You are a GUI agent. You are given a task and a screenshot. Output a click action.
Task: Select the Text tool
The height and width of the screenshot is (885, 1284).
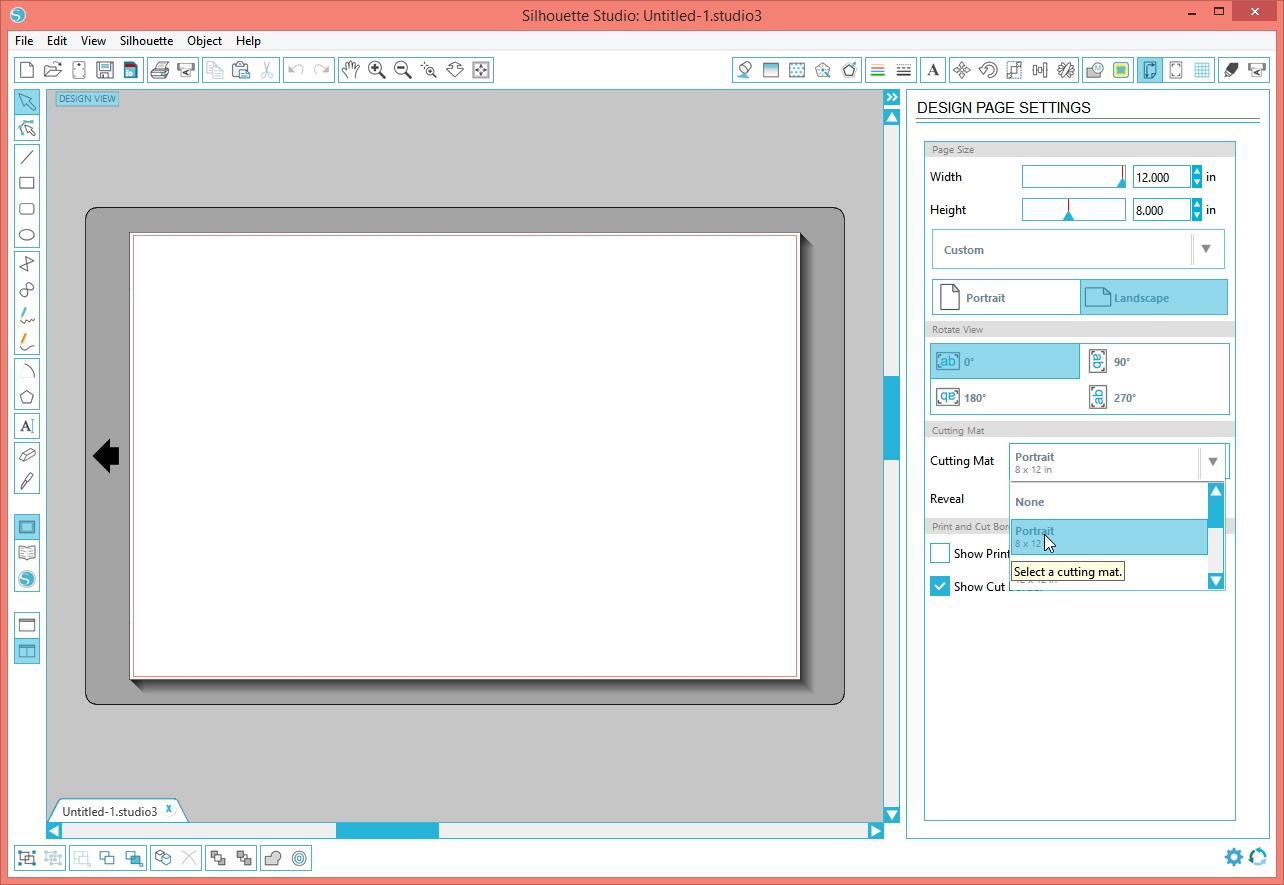(x=28, y=426)
